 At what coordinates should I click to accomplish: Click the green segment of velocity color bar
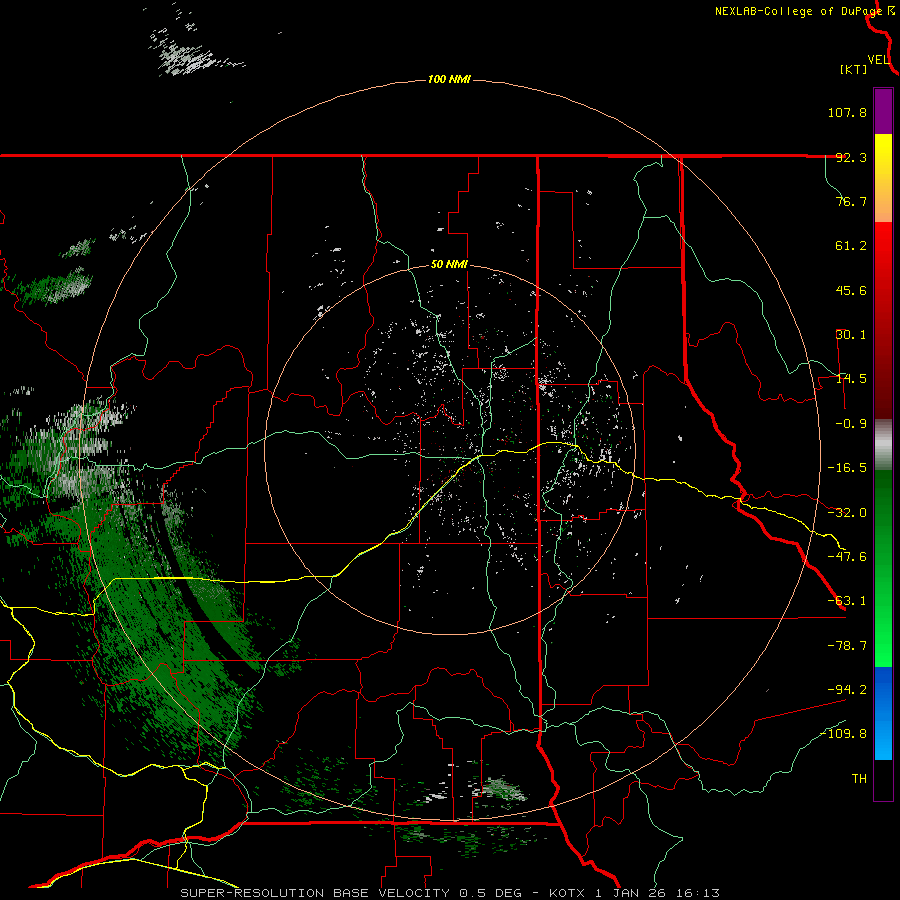(x=883, y=568)
